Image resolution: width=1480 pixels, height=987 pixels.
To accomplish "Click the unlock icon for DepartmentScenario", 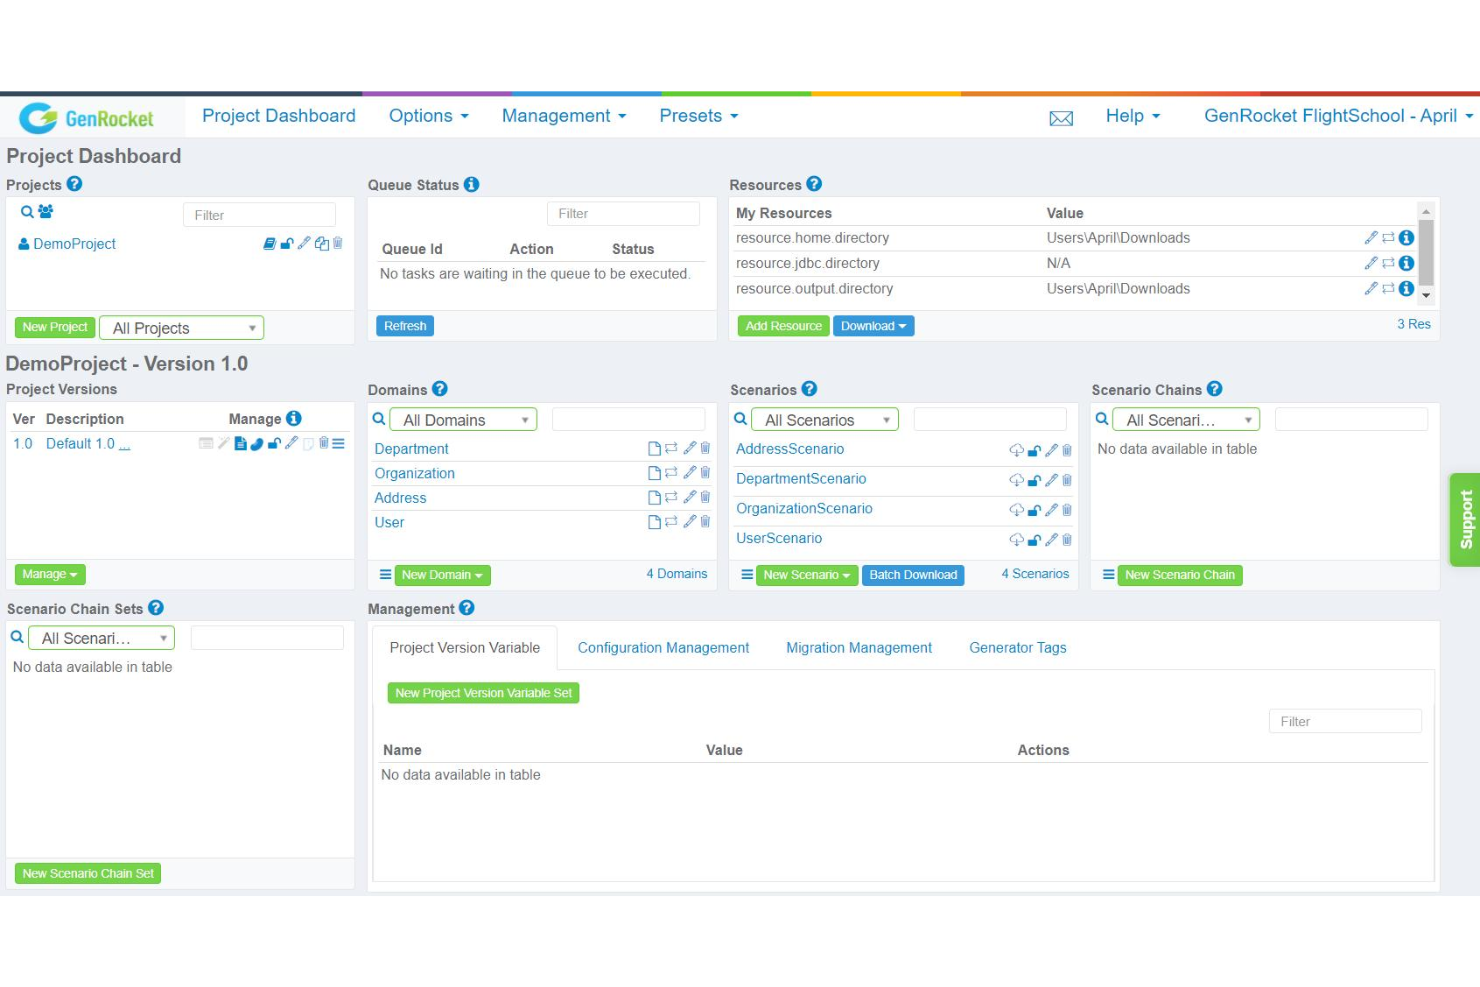I will pyautogui.click(x=1034, y=480).
